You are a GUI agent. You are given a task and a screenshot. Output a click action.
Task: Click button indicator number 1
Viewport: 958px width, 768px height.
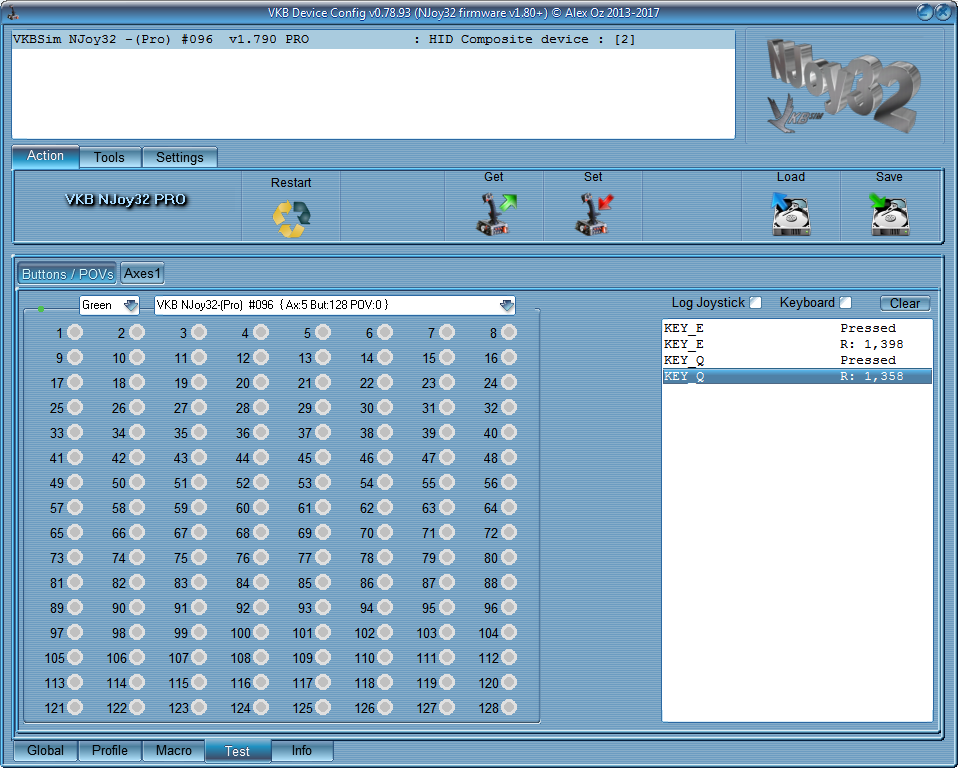click(74, 333)
